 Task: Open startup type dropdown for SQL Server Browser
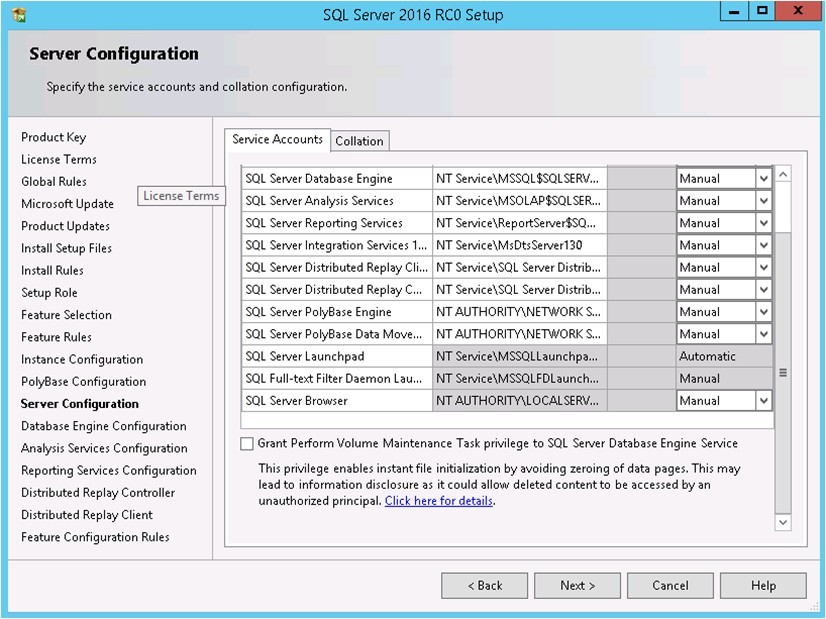coord(763,401)
